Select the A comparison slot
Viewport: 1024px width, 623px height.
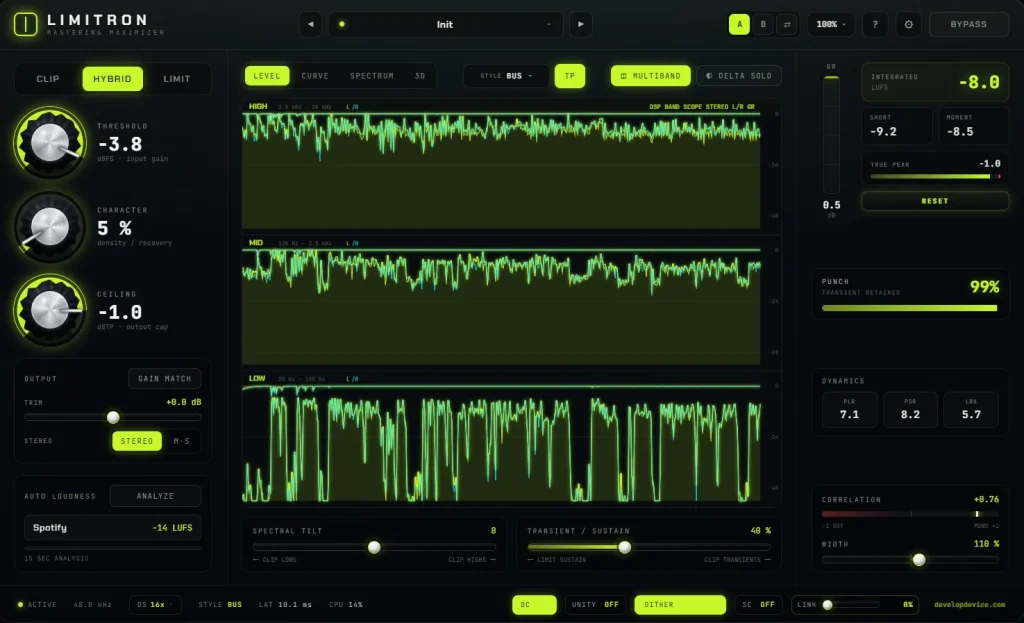coord(739,24)
